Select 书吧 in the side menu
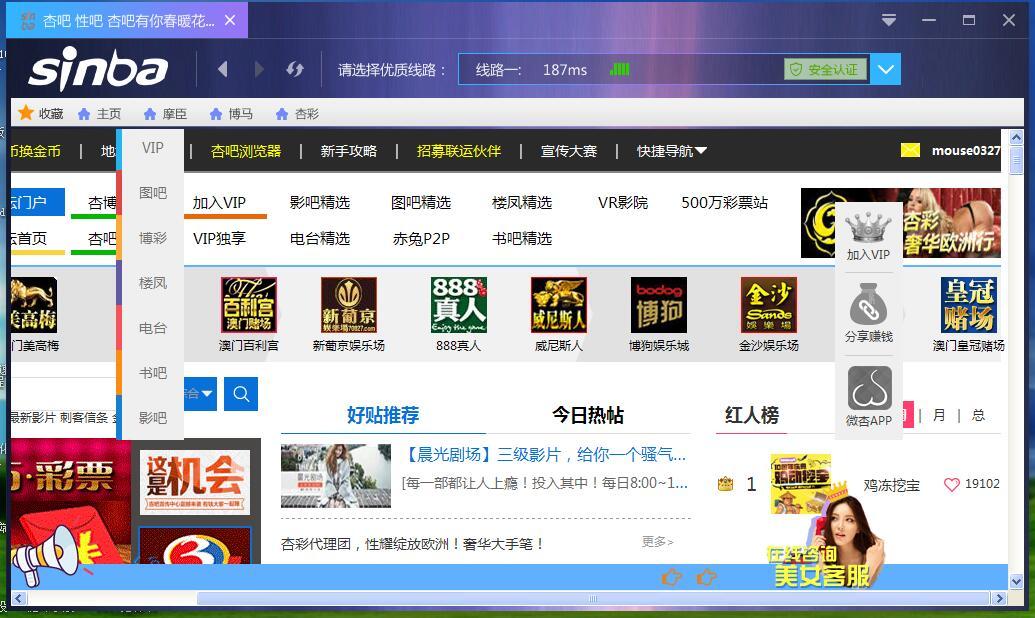 point(152,372)
